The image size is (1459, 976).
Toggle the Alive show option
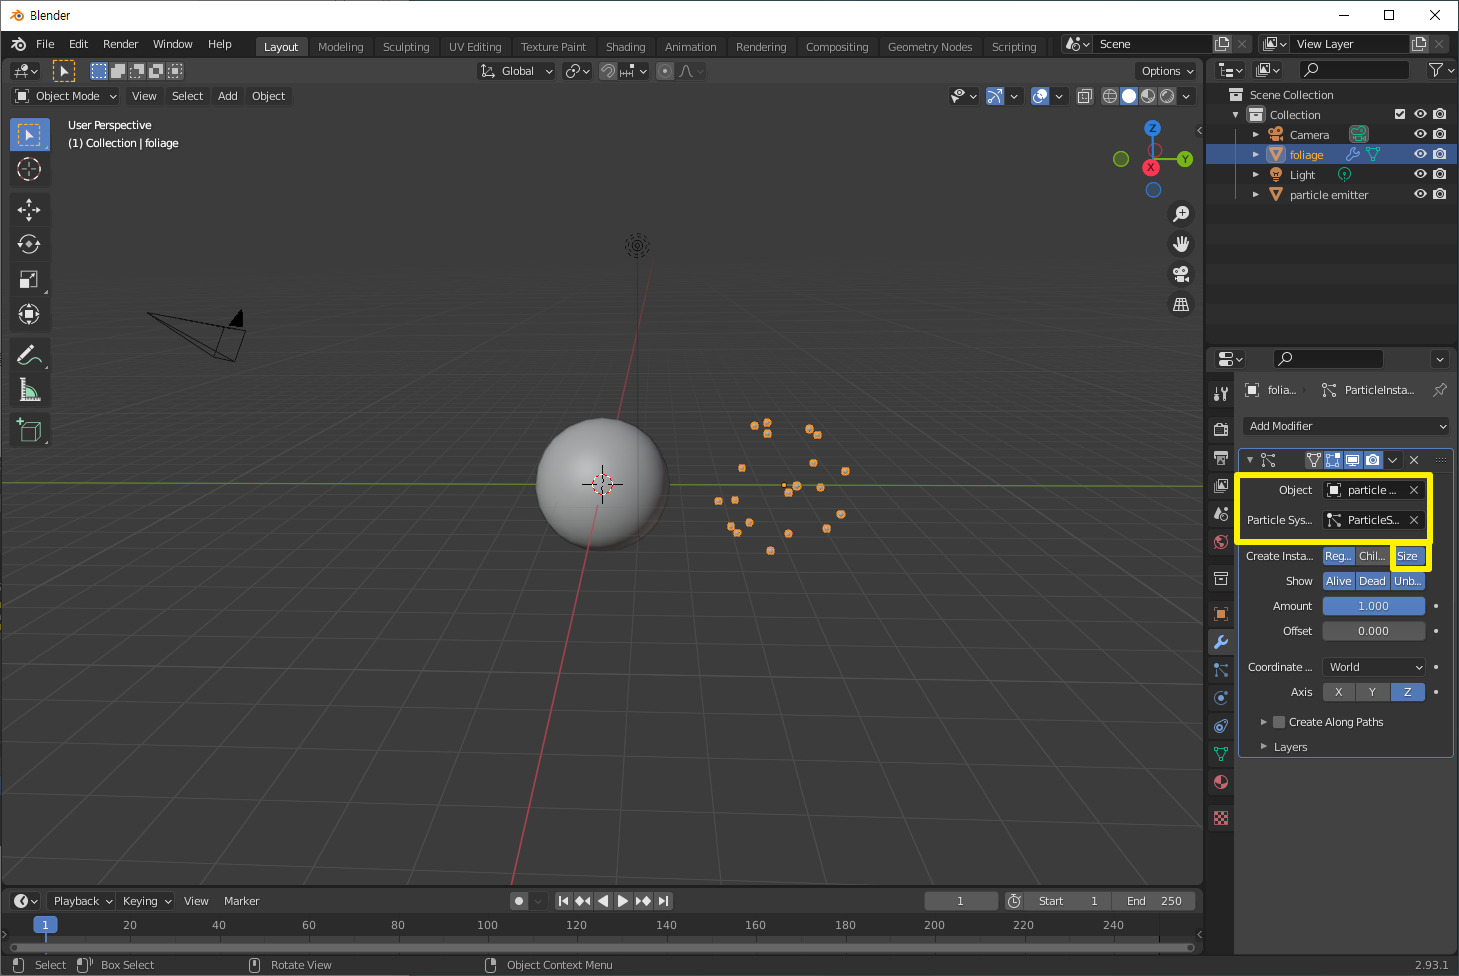pos(1339,581)
